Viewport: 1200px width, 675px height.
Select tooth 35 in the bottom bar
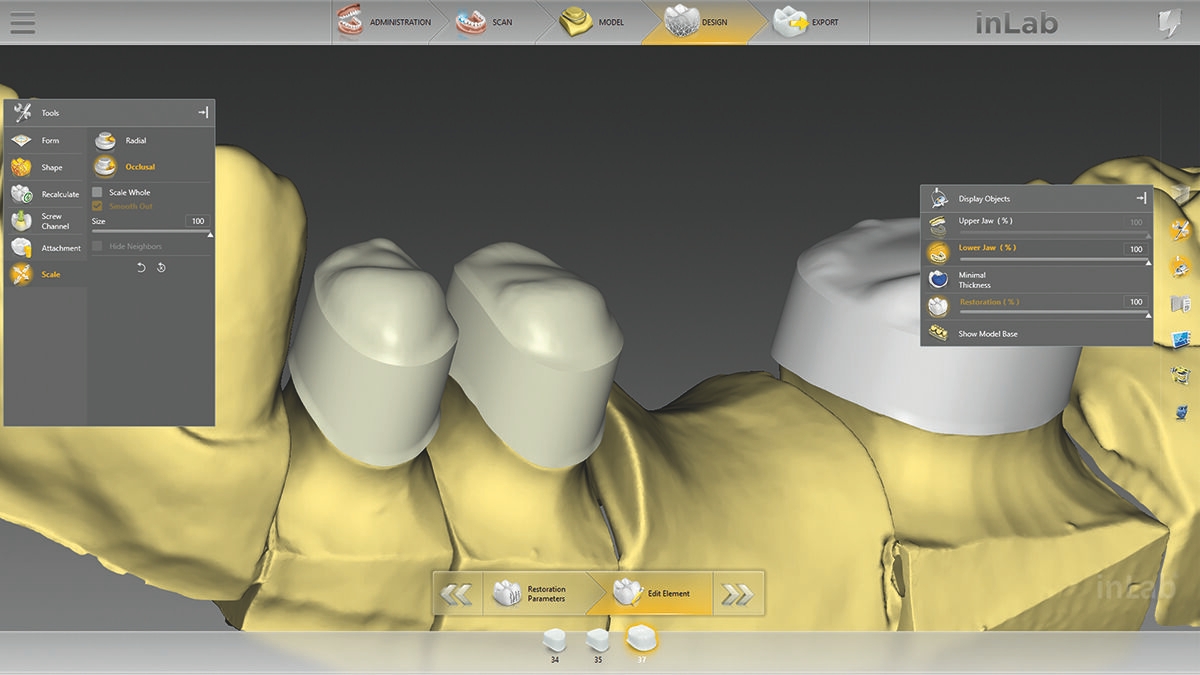pyautogui.click(x=597, y=644)
